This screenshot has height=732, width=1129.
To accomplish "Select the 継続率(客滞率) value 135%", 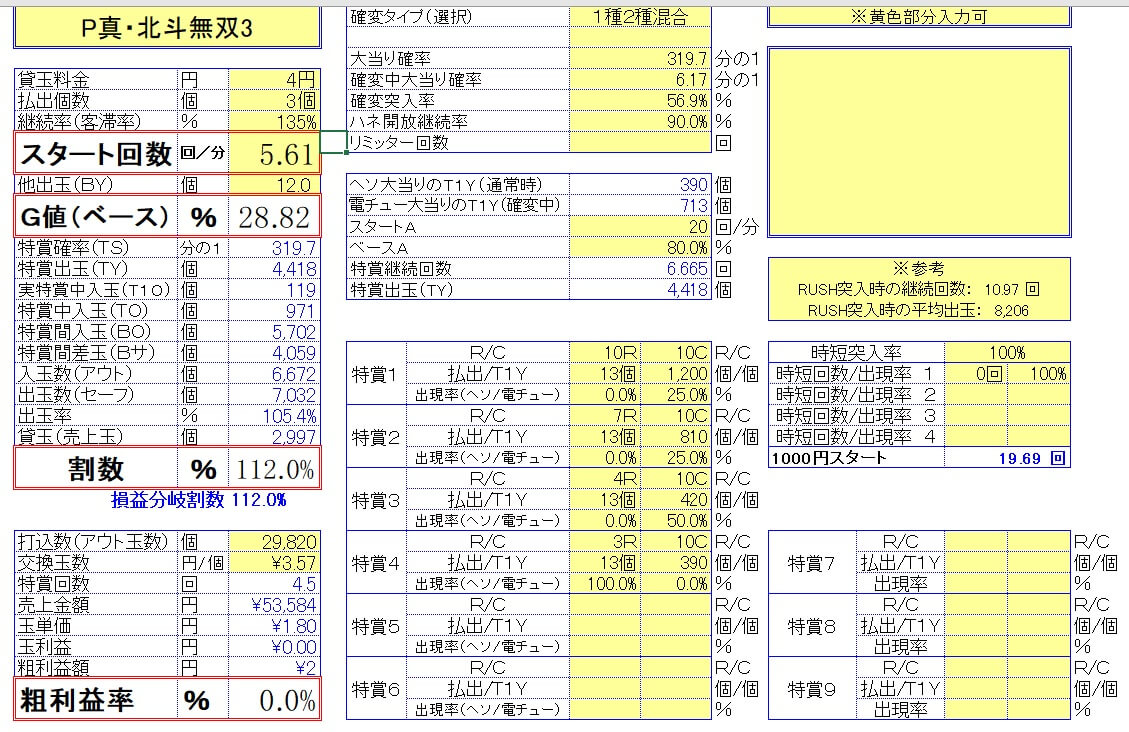I will (274, 121).
